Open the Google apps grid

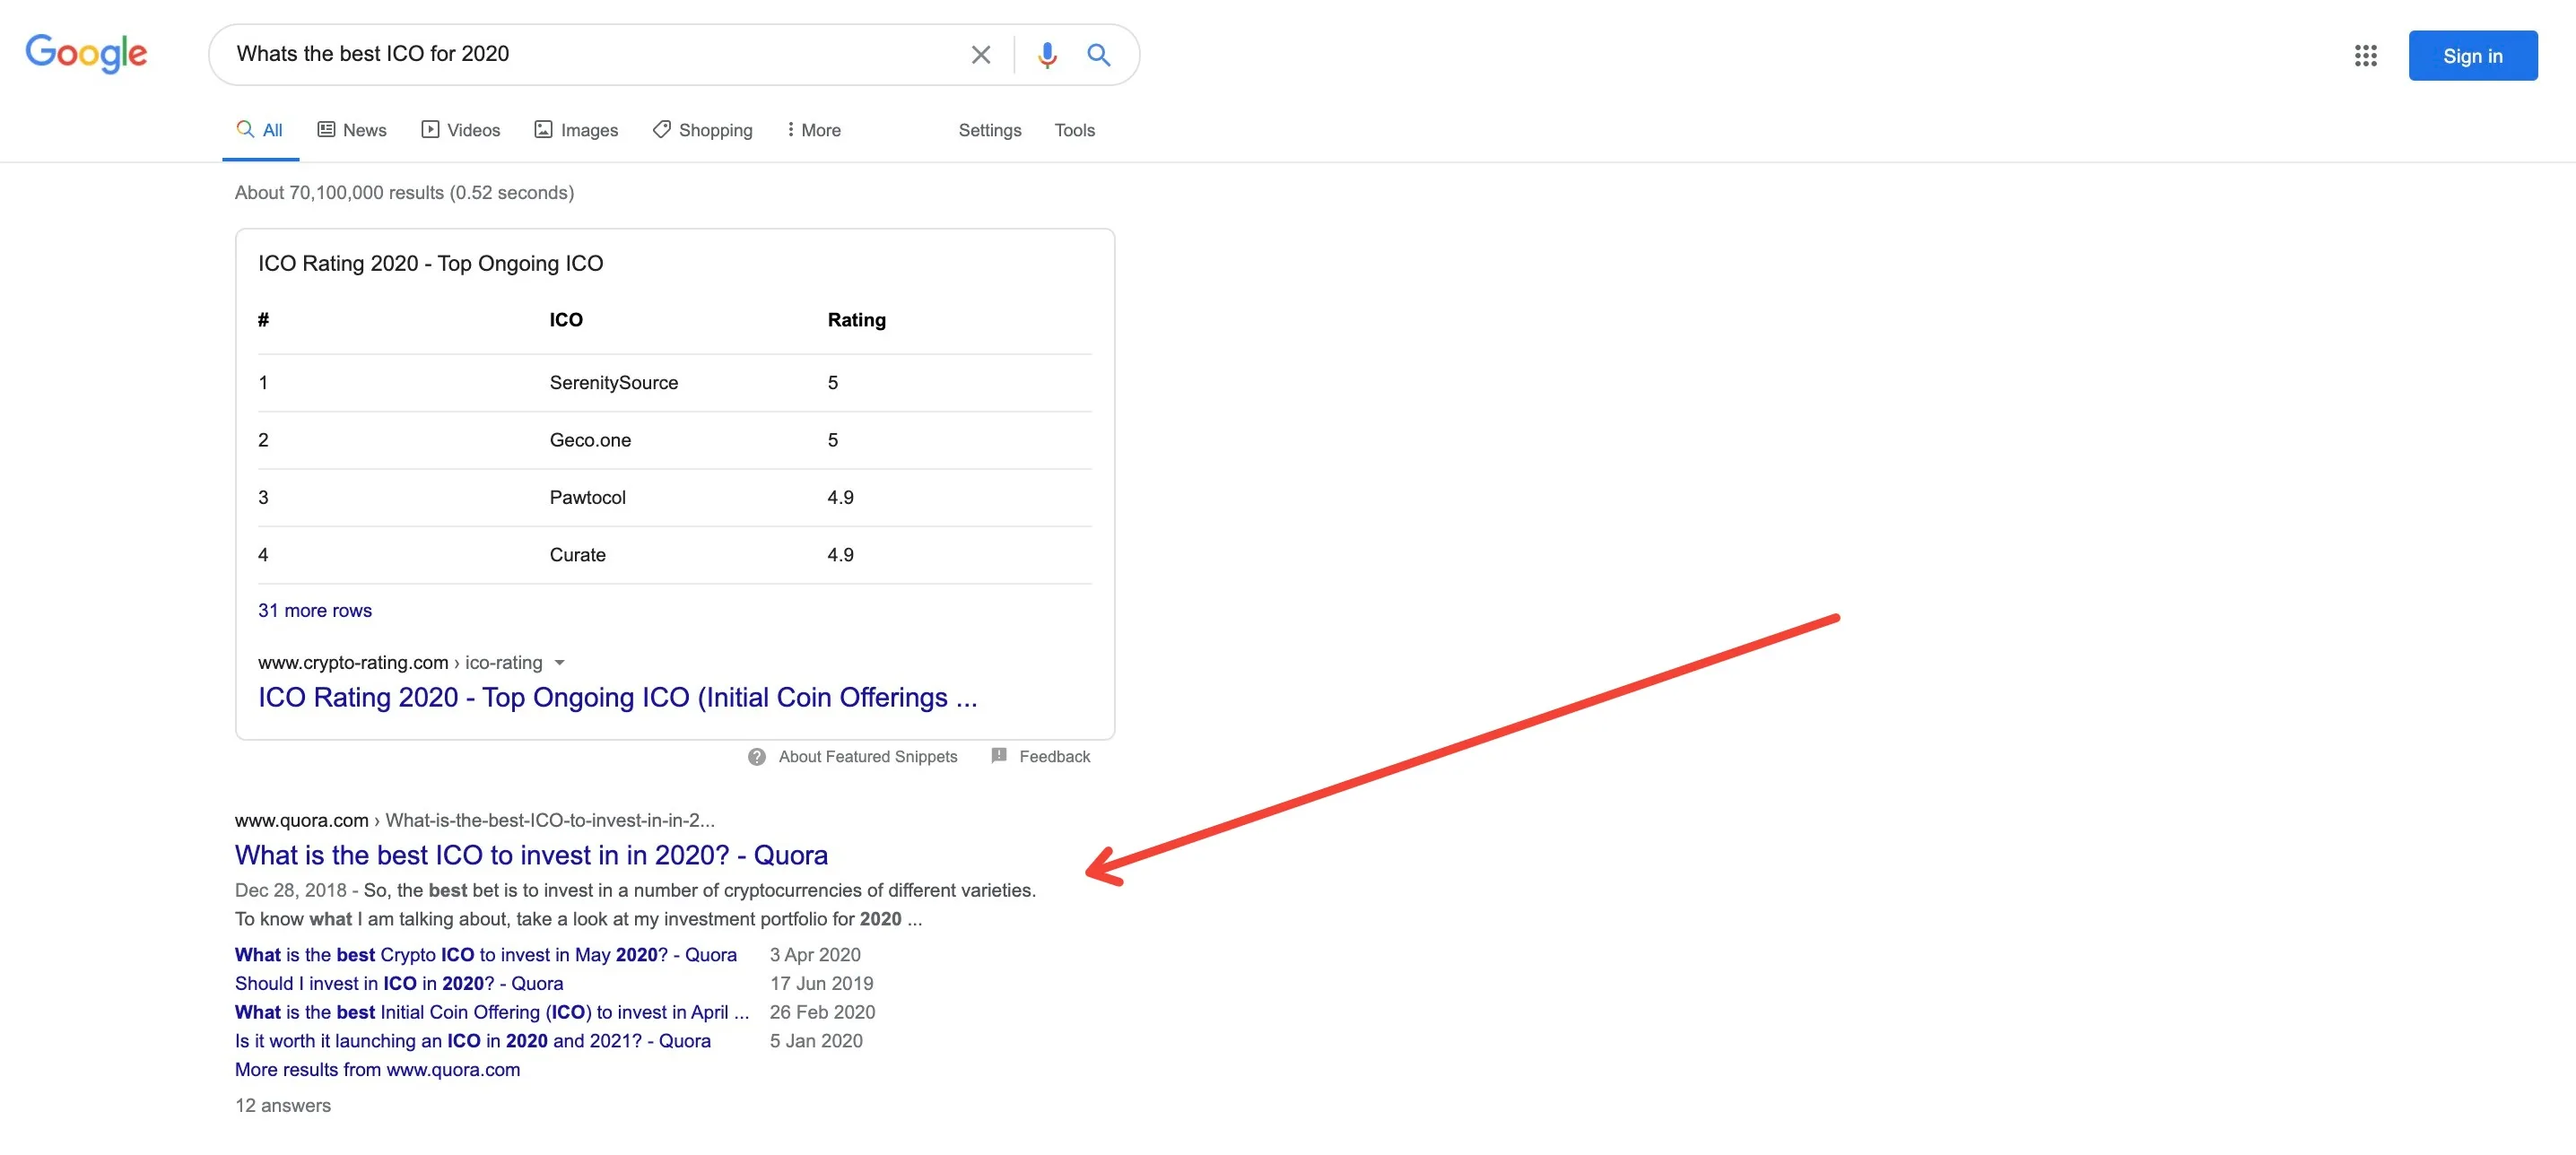pos(2364,56)
